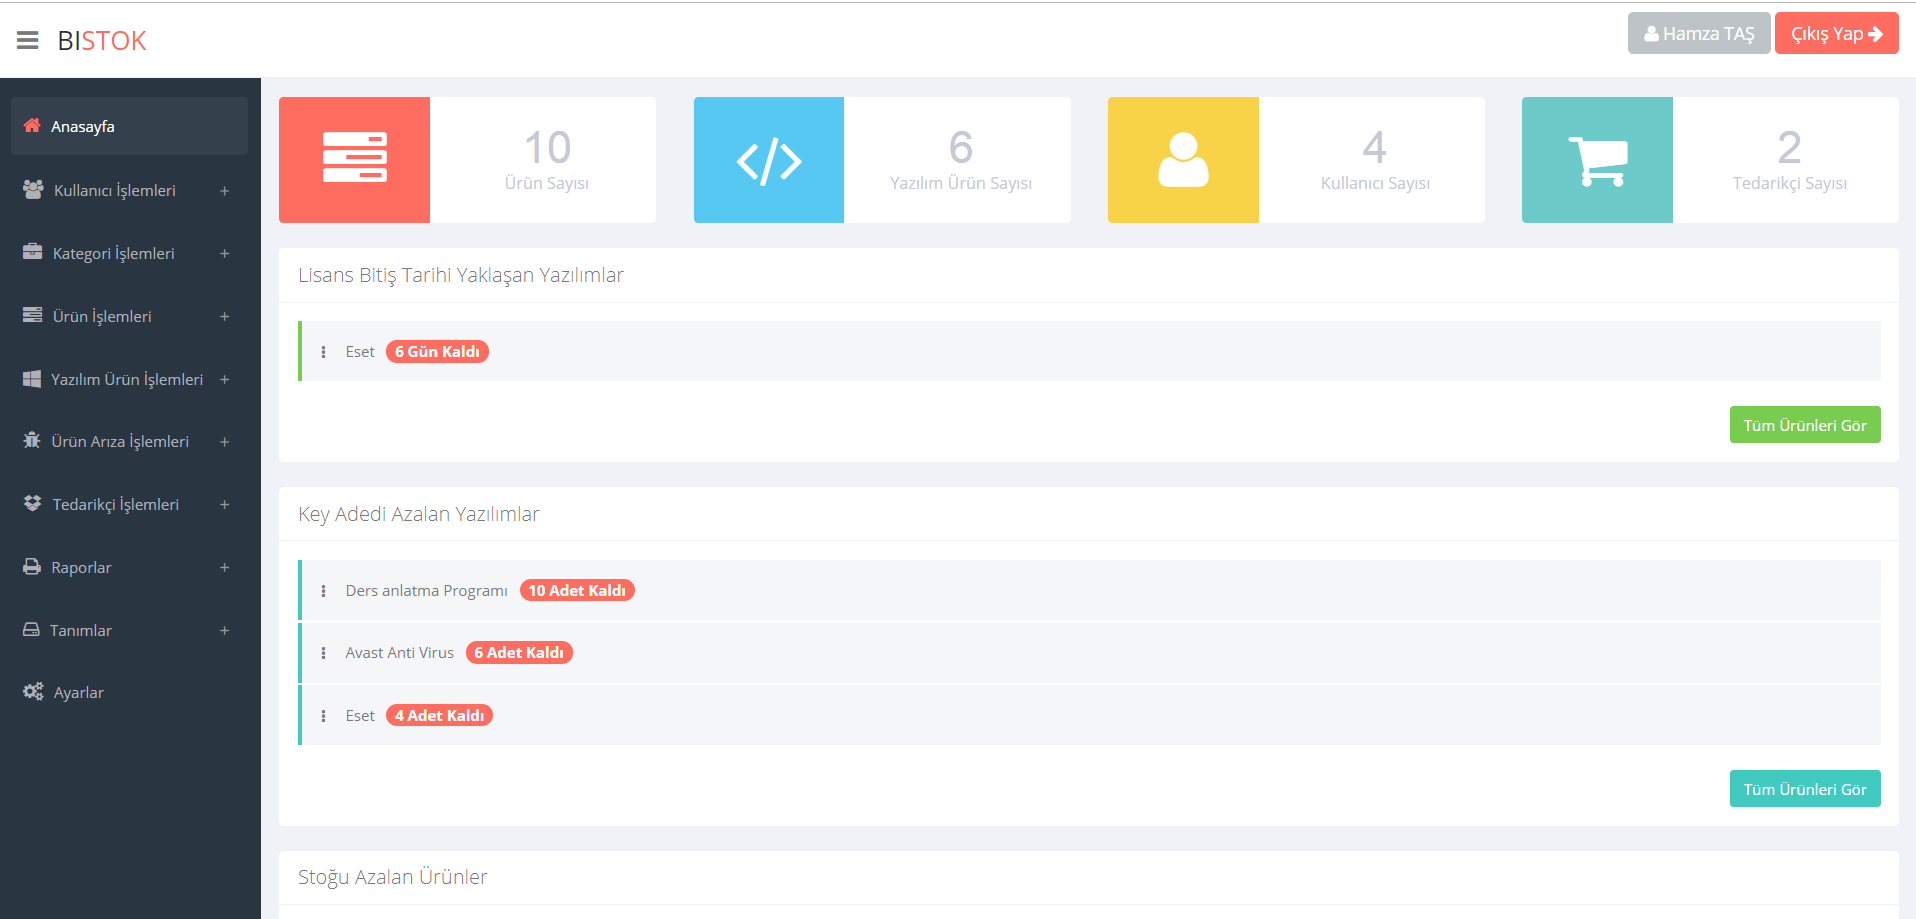Expand Tanımlar with its plus sign
This screenshot has height=919, width=1916.
pyautogui.click(x=224, y=631)
